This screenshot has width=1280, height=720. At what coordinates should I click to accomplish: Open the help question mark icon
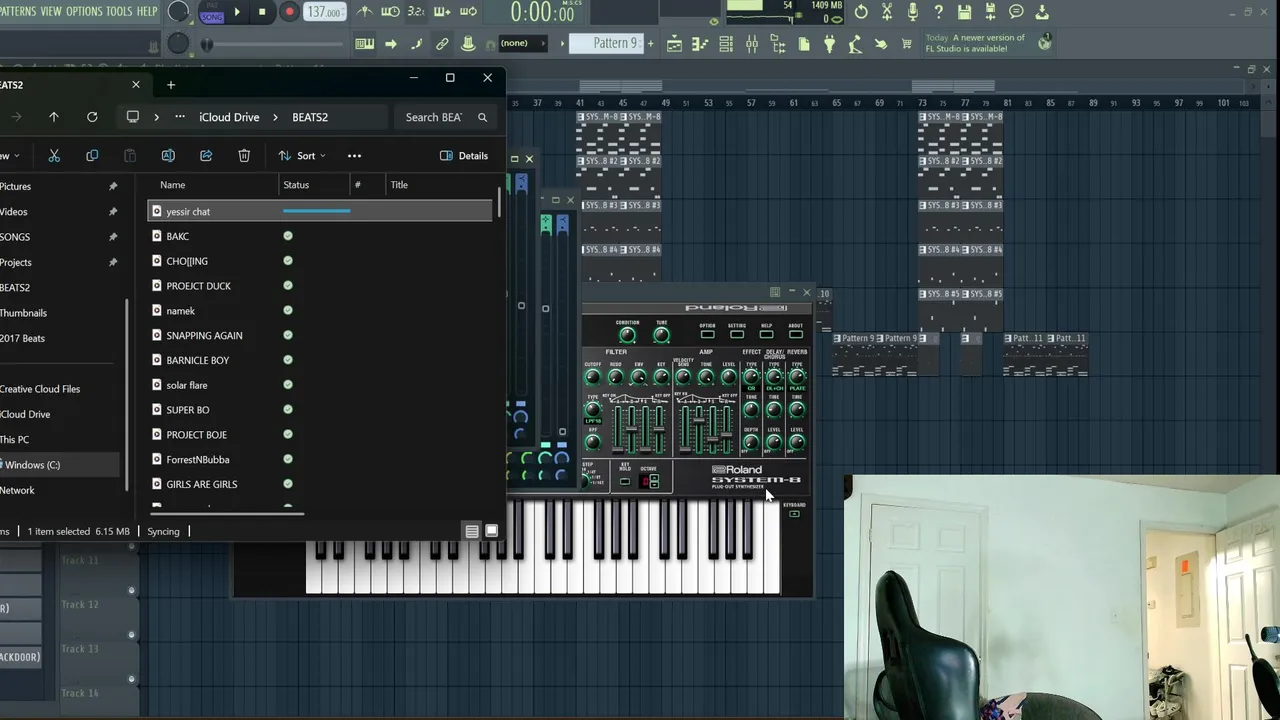point(938,12)
